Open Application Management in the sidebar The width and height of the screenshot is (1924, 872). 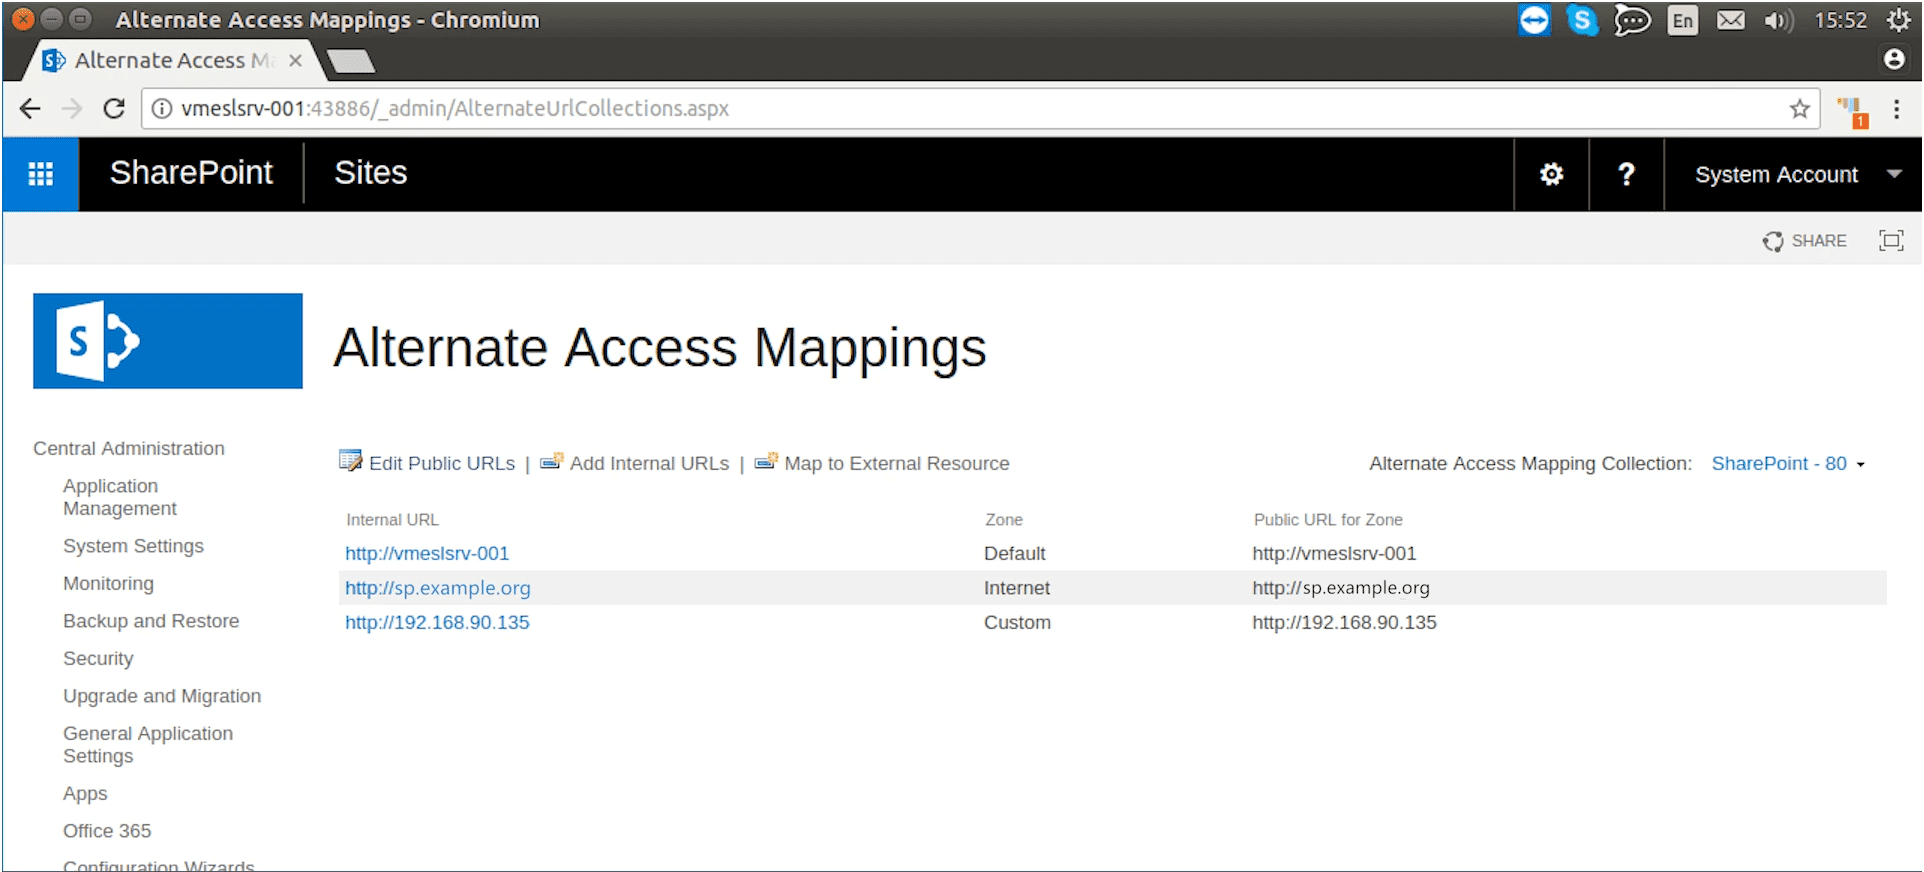coord(119,497)
